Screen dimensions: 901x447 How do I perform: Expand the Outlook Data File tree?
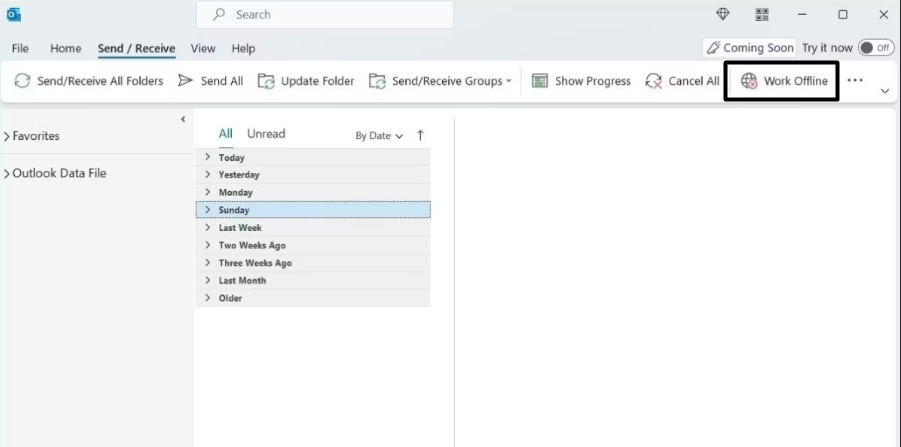(x=7, y=173)
